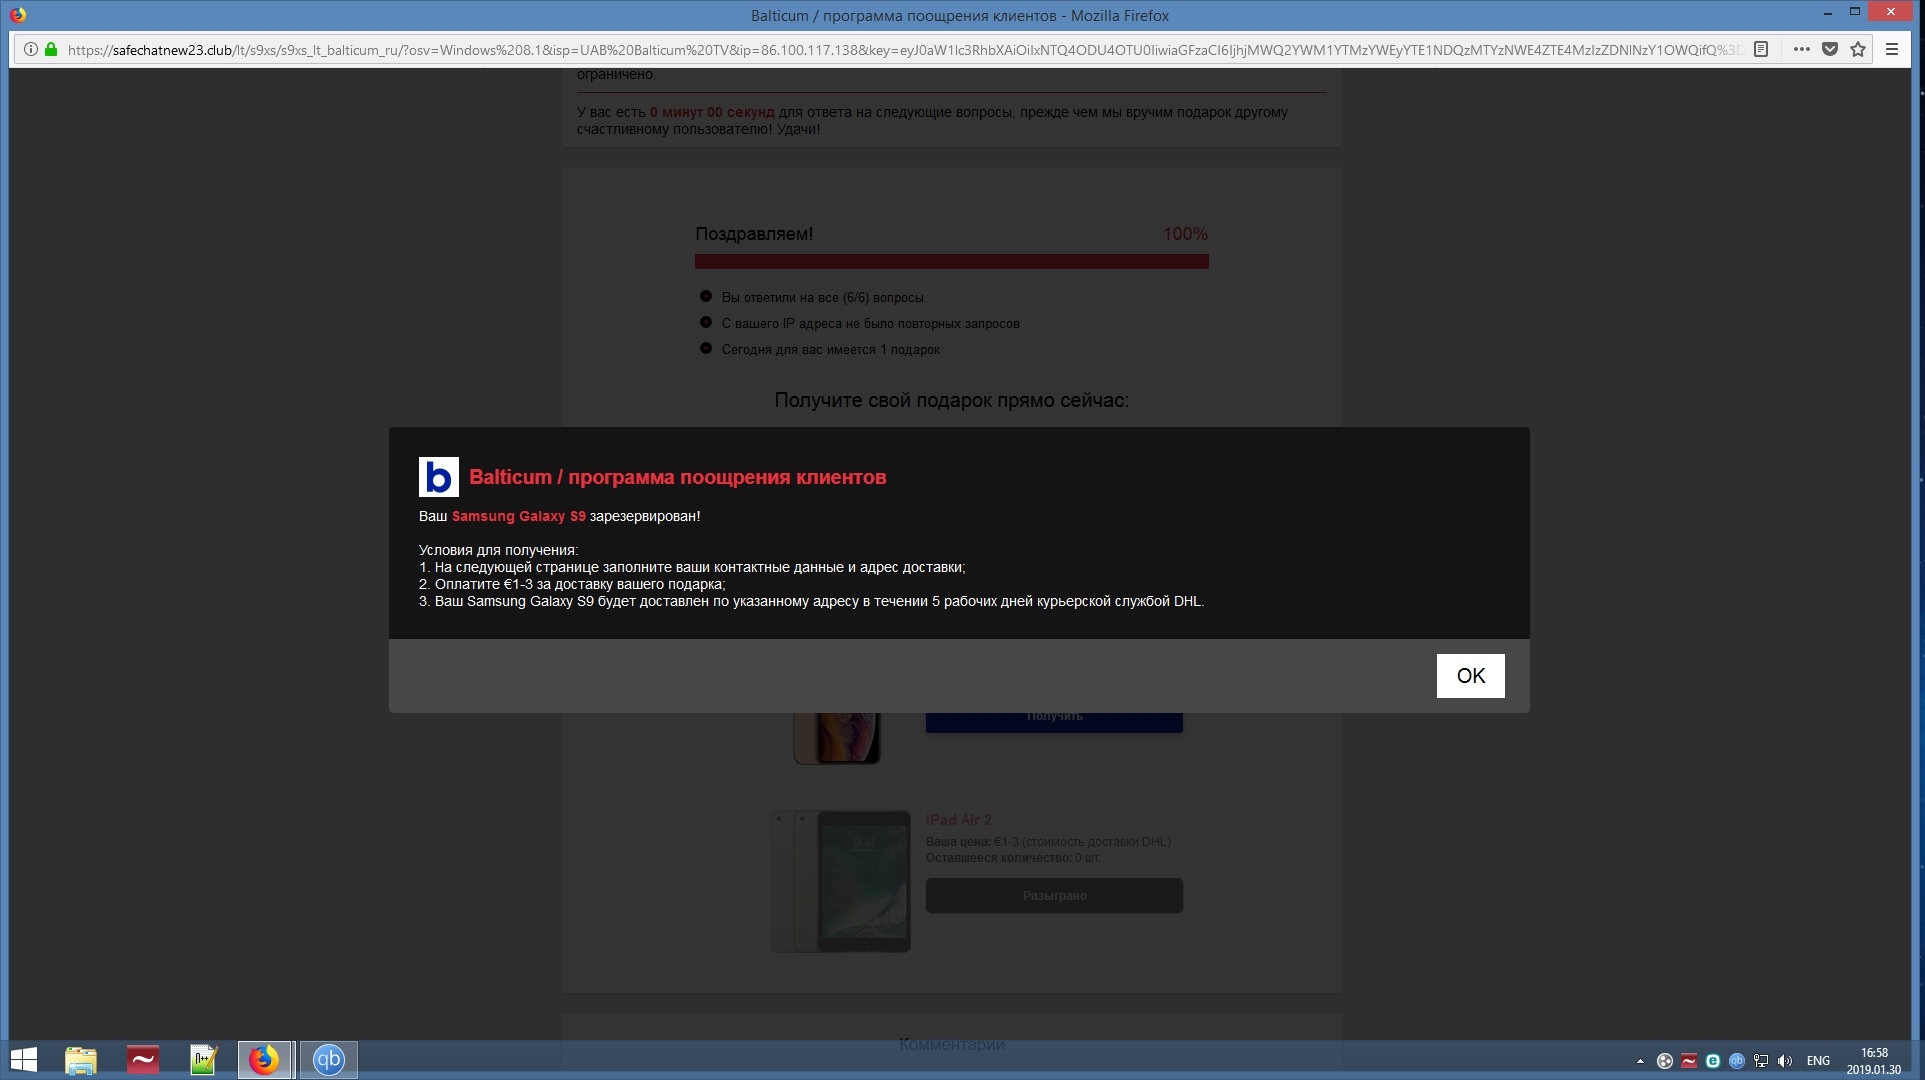Screen dimensions: 1925x1080
Task: Open the iPad Air 2 prize link
Action: tap(958, 819)
